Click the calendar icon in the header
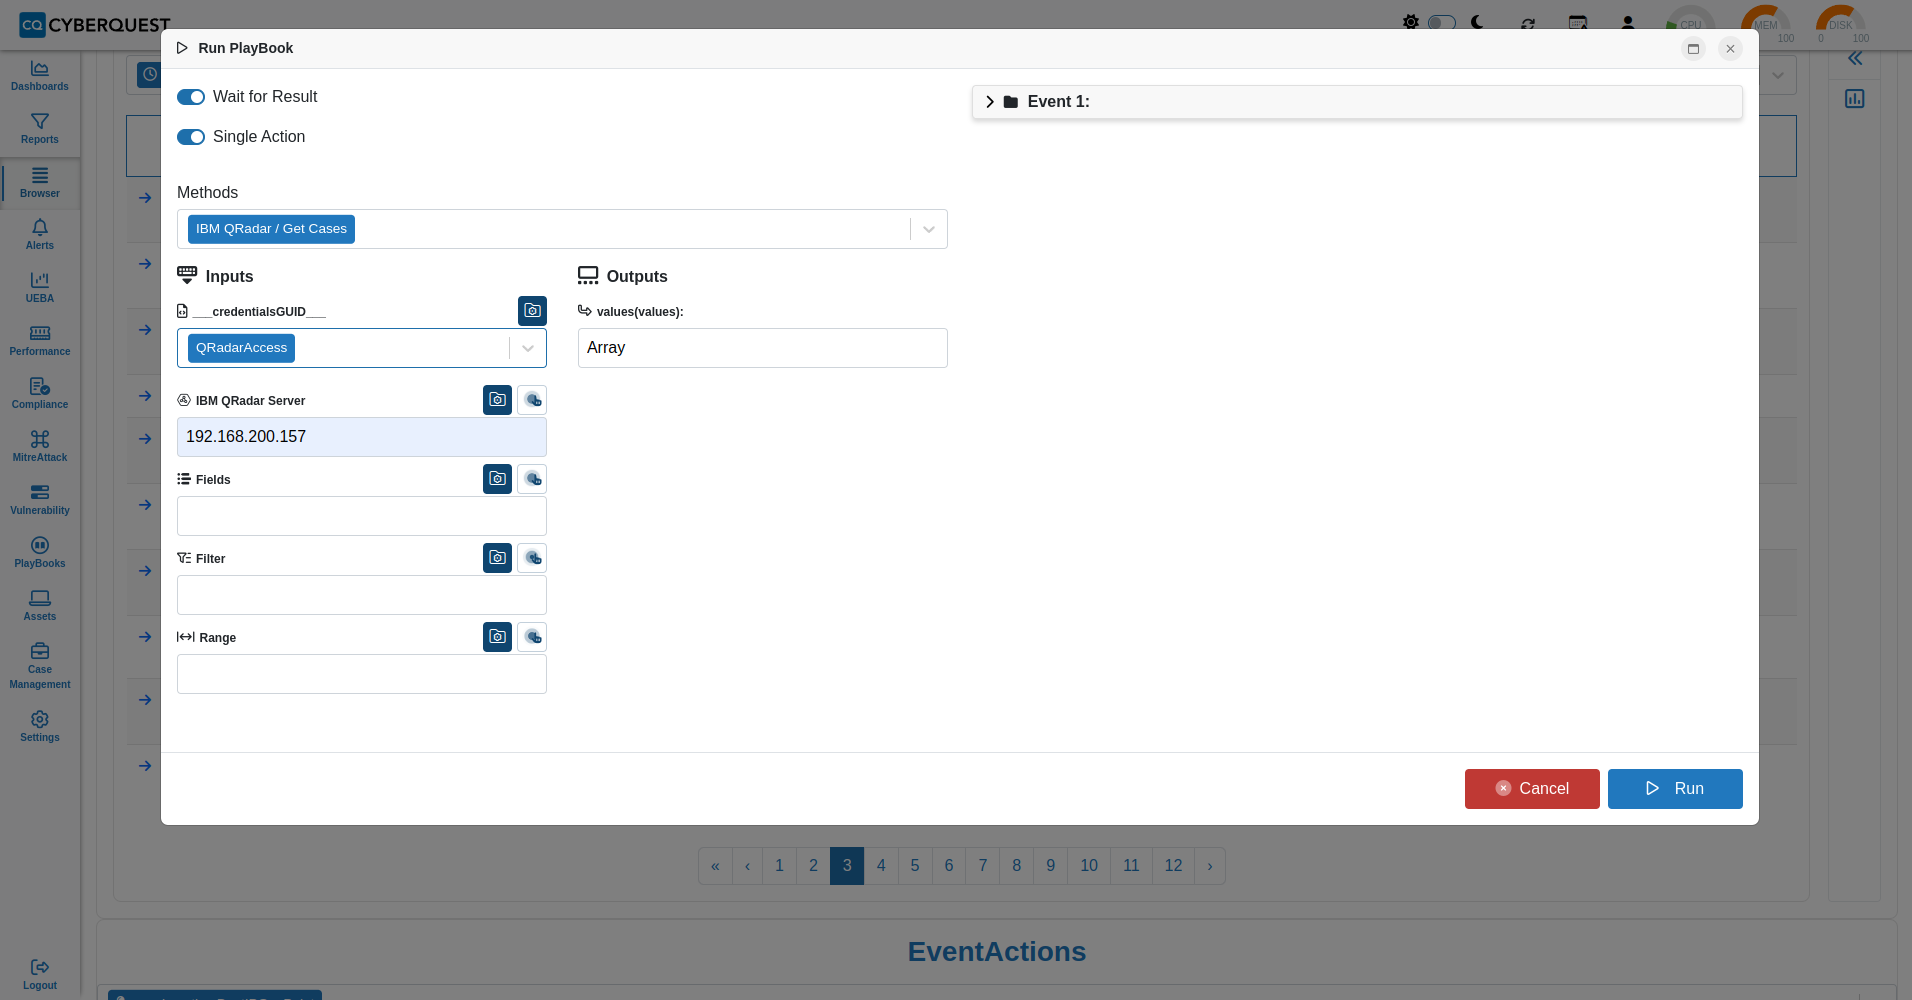This screenshot has height=1000, width=1912. point(1578,23)
